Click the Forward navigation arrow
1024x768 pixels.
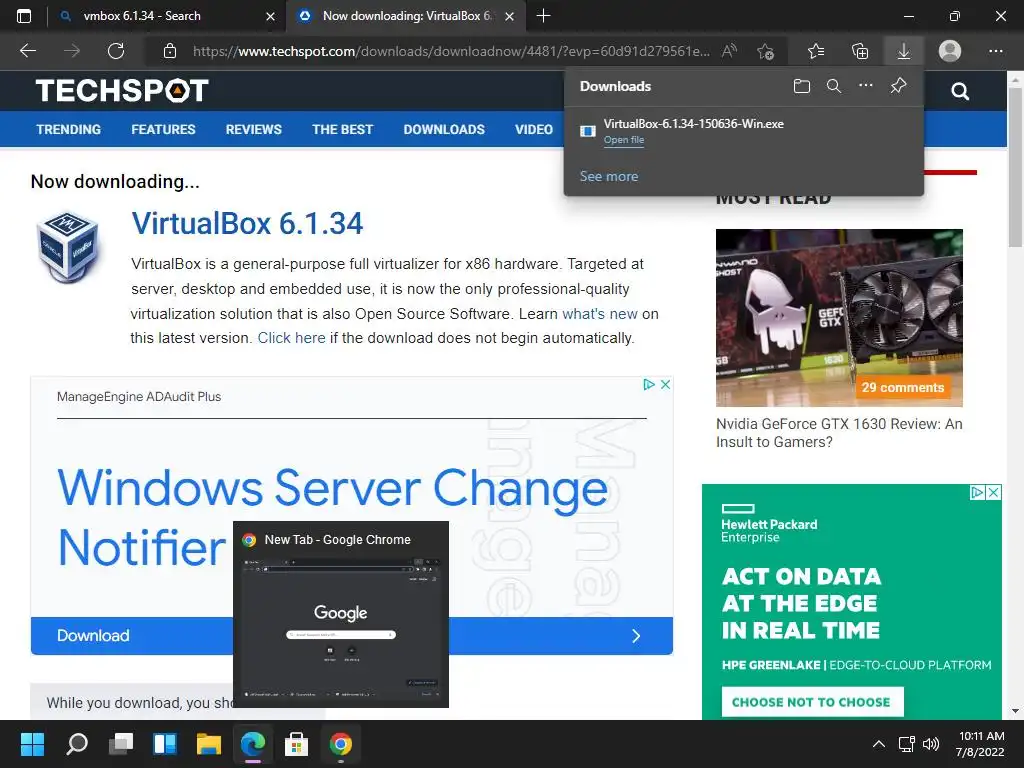click(x=72, y=51)
